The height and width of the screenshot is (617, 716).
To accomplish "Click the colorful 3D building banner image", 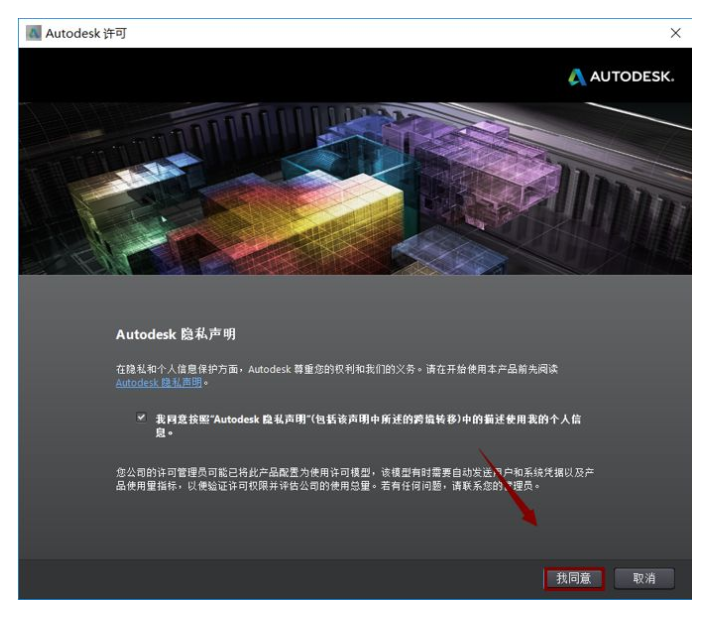I will point(355,188).
